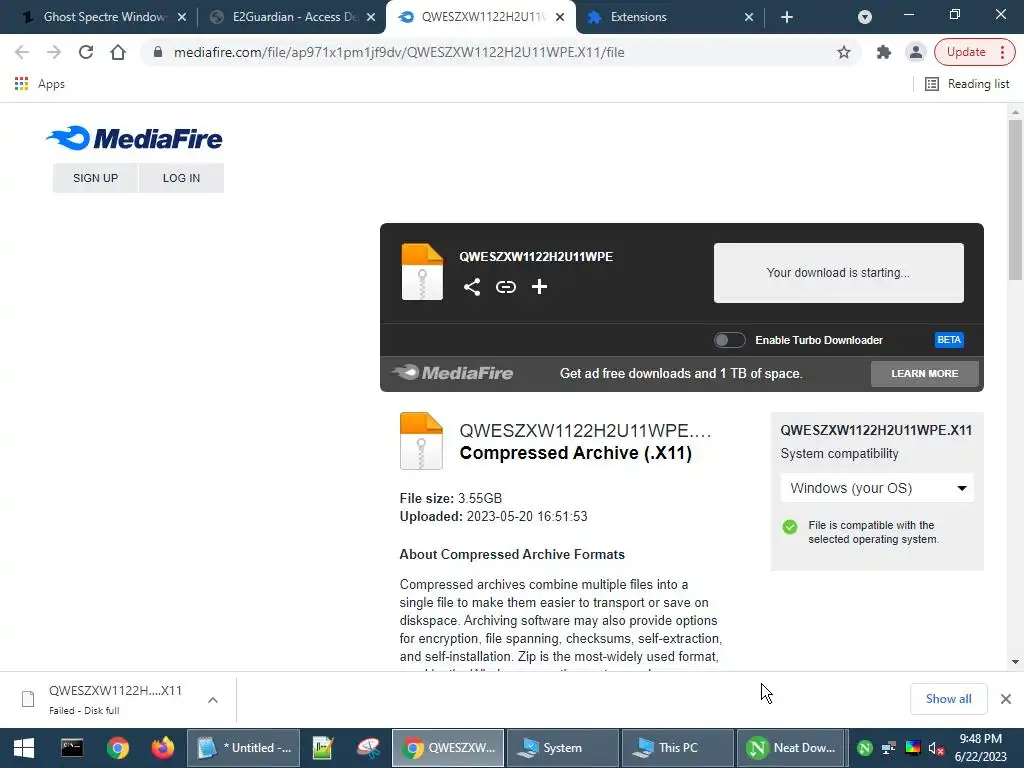Open Reading list panel
This screenshot has width=1024, height=768.
click(967, 84)
